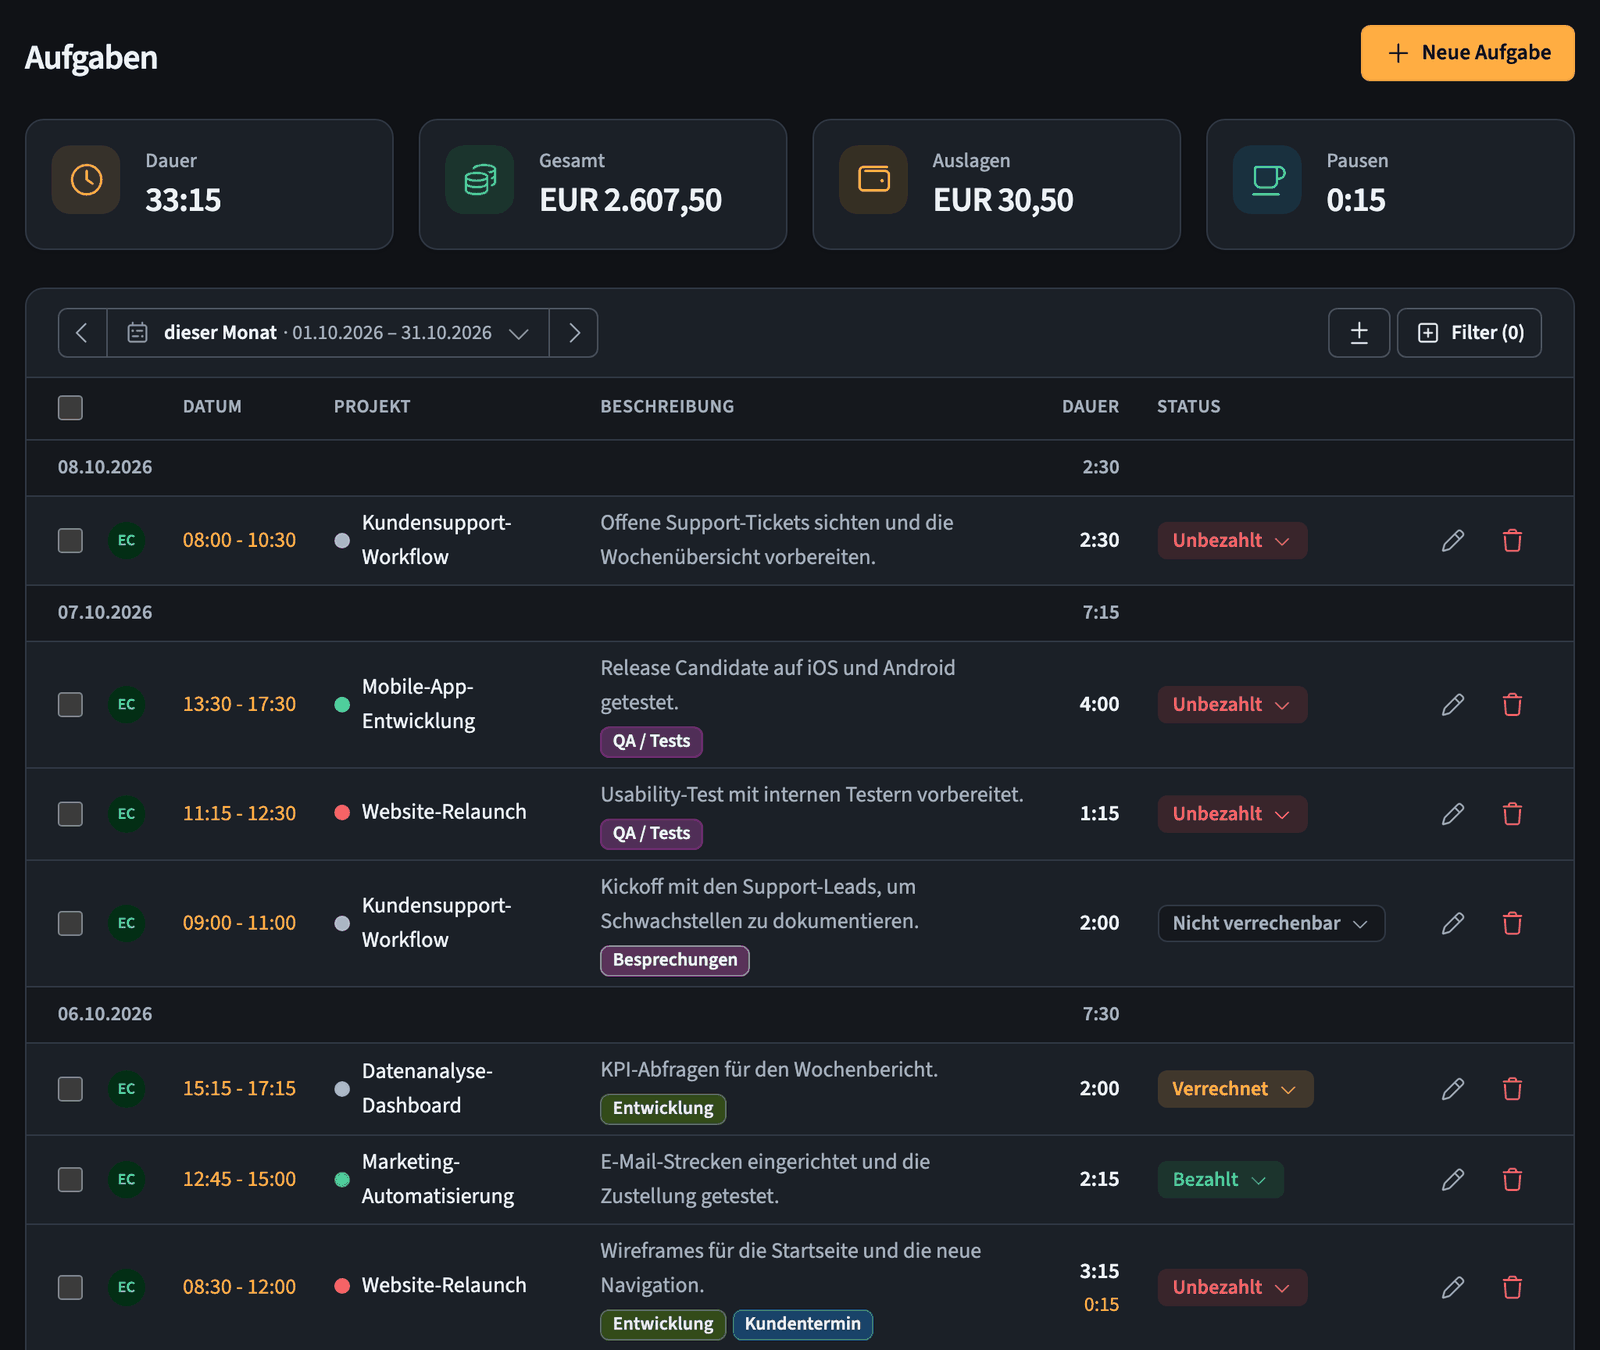Click the 'Besprechungen' tag

pos(675,960)
